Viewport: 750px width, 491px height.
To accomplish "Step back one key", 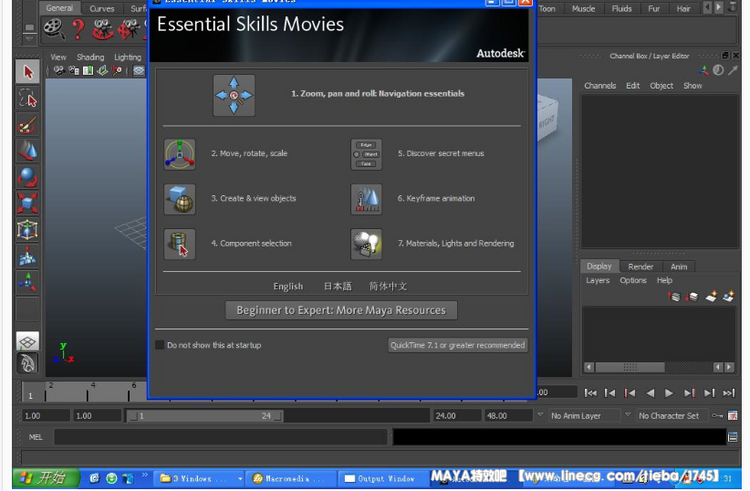I will [x=629, y=393].
